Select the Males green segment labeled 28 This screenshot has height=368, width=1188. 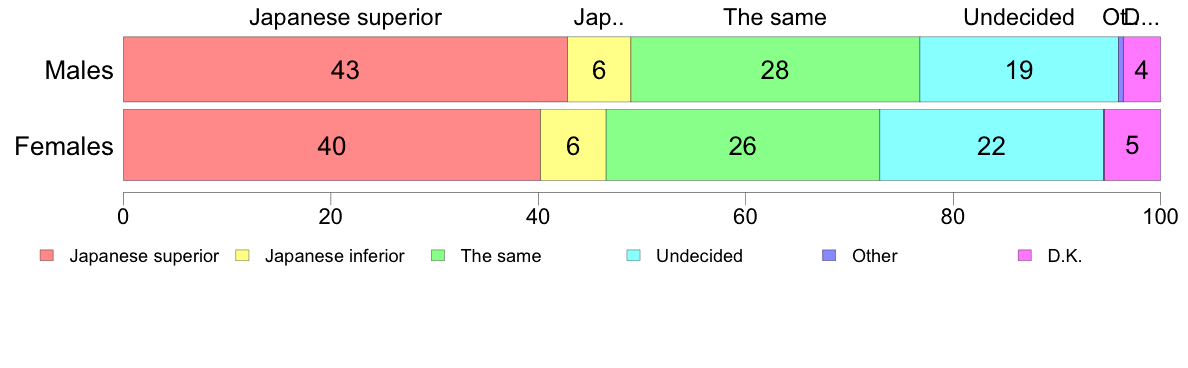click(x=775, y=69)
